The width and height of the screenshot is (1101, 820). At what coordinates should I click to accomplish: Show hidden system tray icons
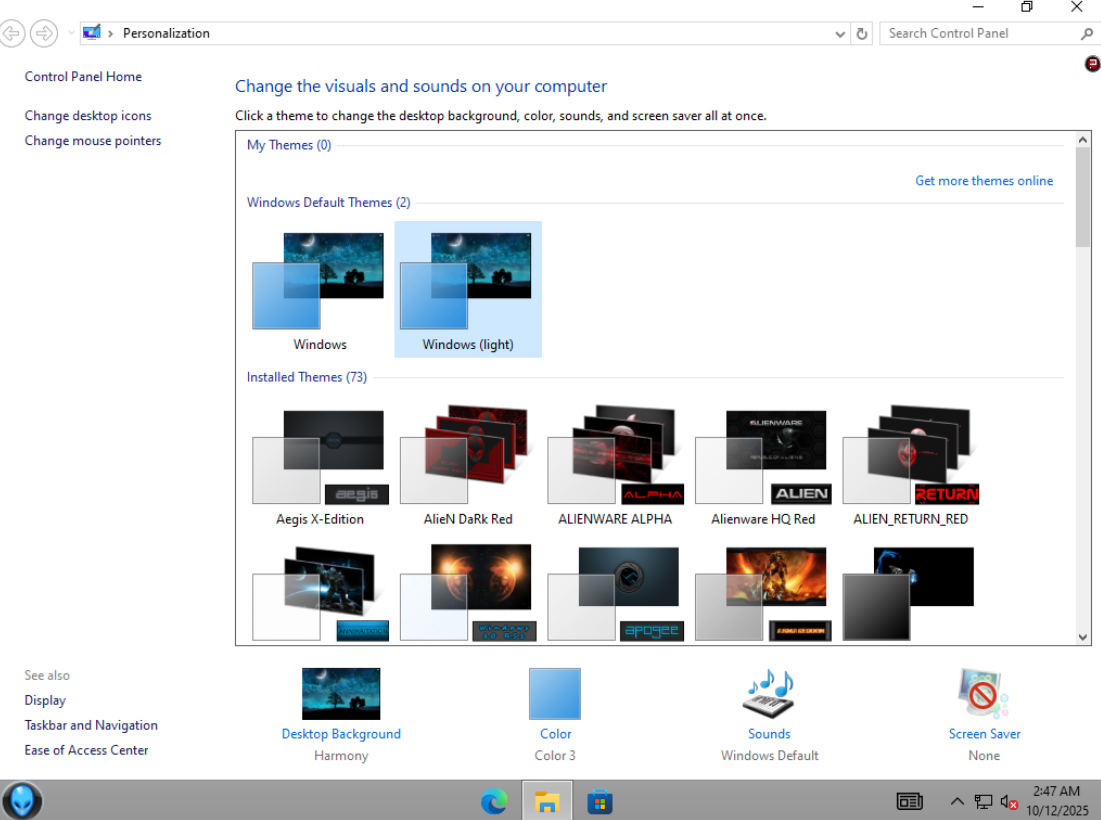pos(957,801)
